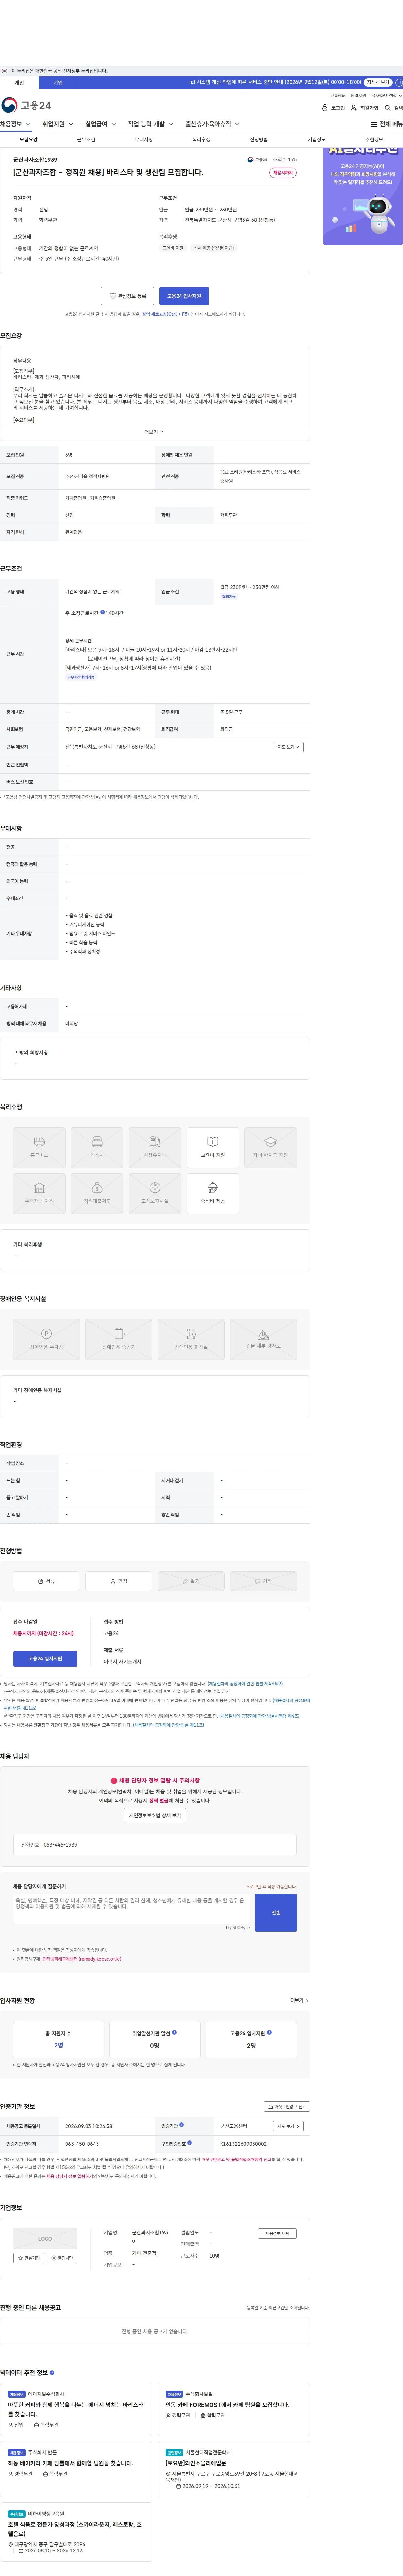Switch to the 개인 tab
Screen dimensions: 403x2576
point(19,83)
